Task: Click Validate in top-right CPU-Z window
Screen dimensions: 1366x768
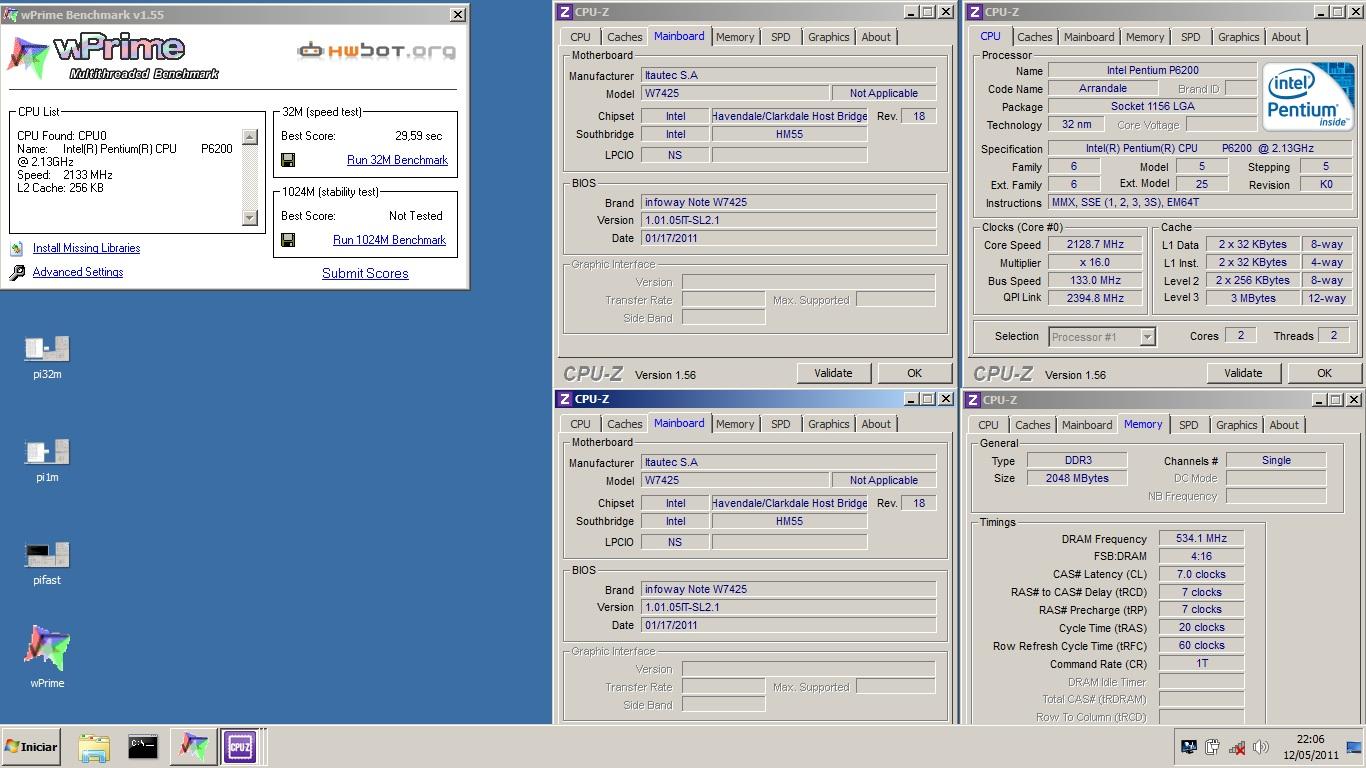Action: 1243,373
